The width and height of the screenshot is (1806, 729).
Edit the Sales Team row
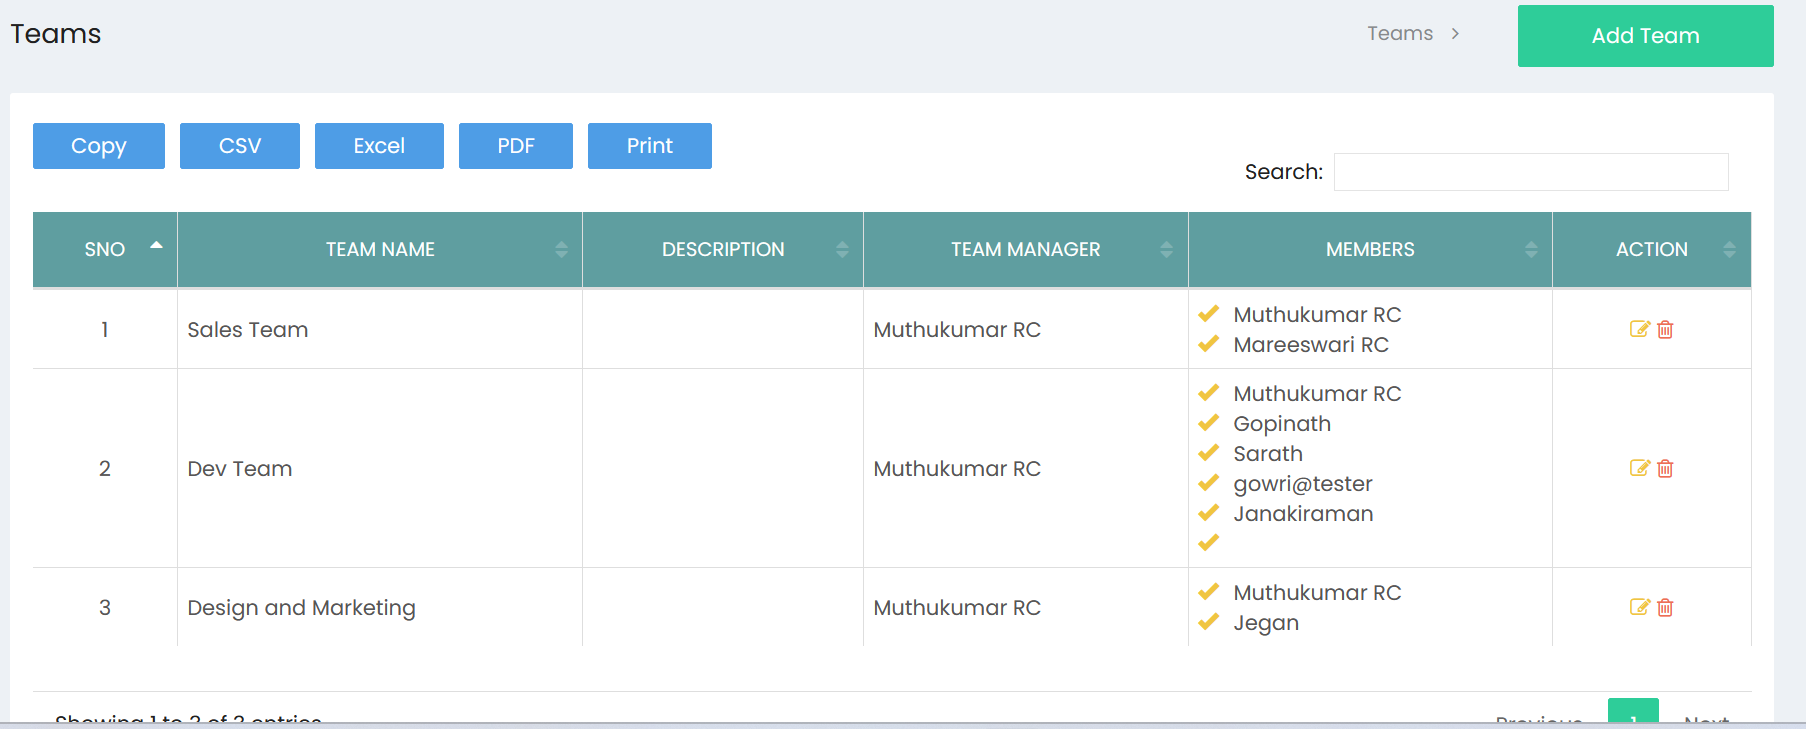[1639, 329]
